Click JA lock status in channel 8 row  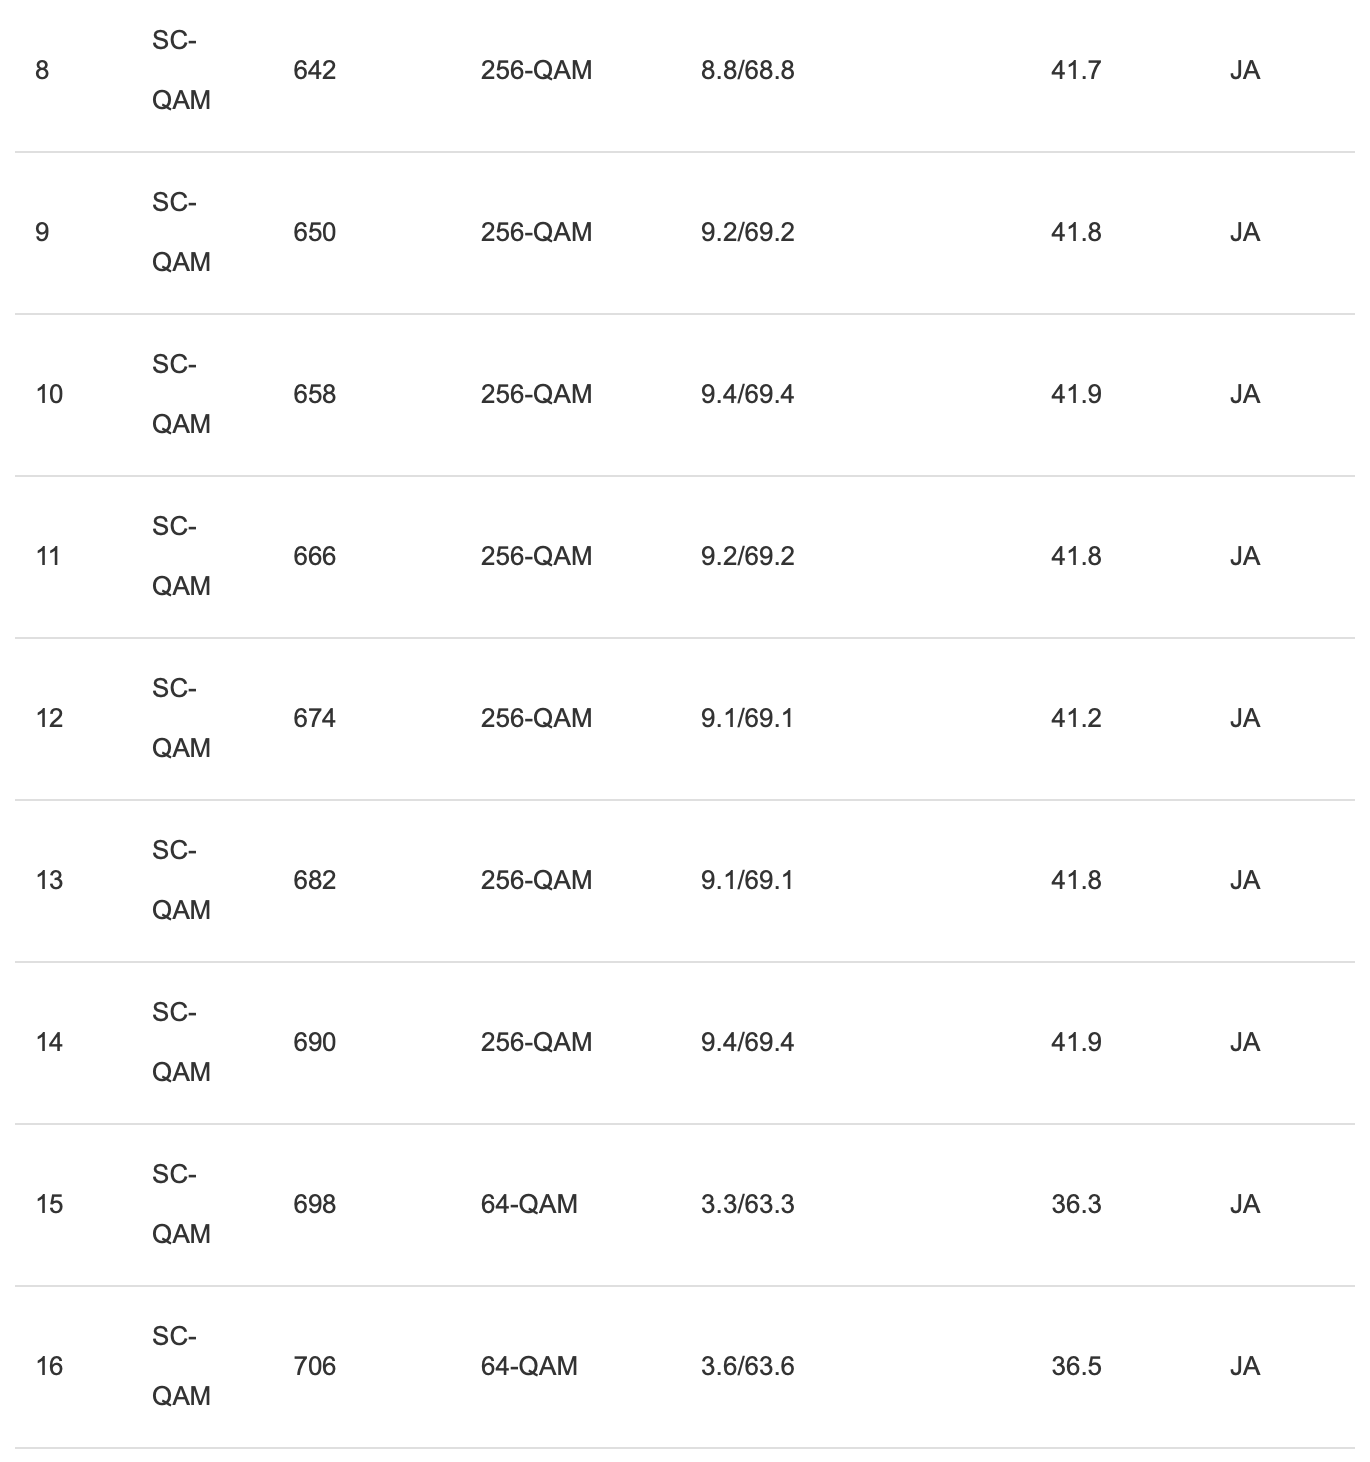point(1244,70)
